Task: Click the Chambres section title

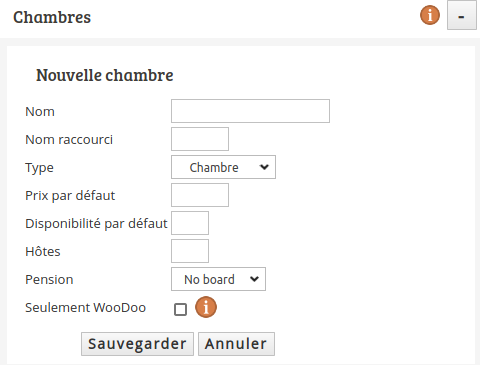Action: 52,17
